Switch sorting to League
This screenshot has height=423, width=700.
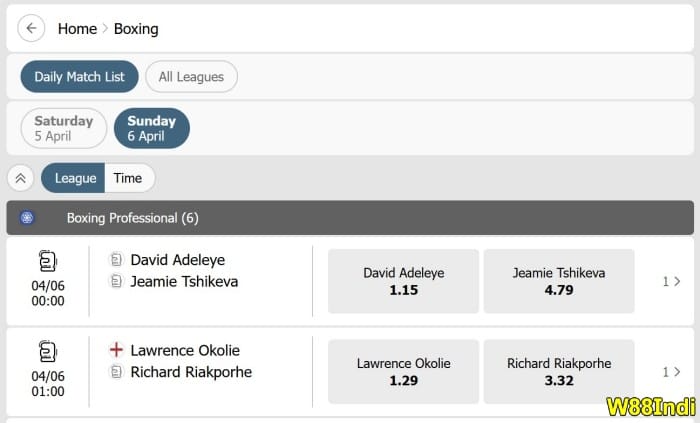(75, 178)
